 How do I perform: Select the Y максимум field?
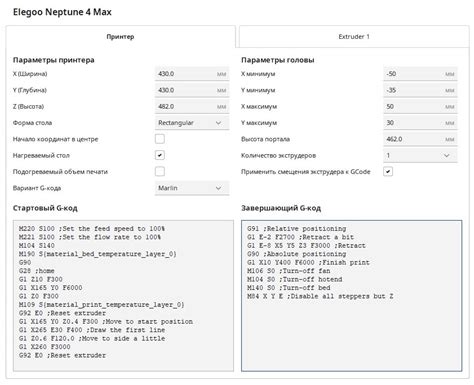420,123
